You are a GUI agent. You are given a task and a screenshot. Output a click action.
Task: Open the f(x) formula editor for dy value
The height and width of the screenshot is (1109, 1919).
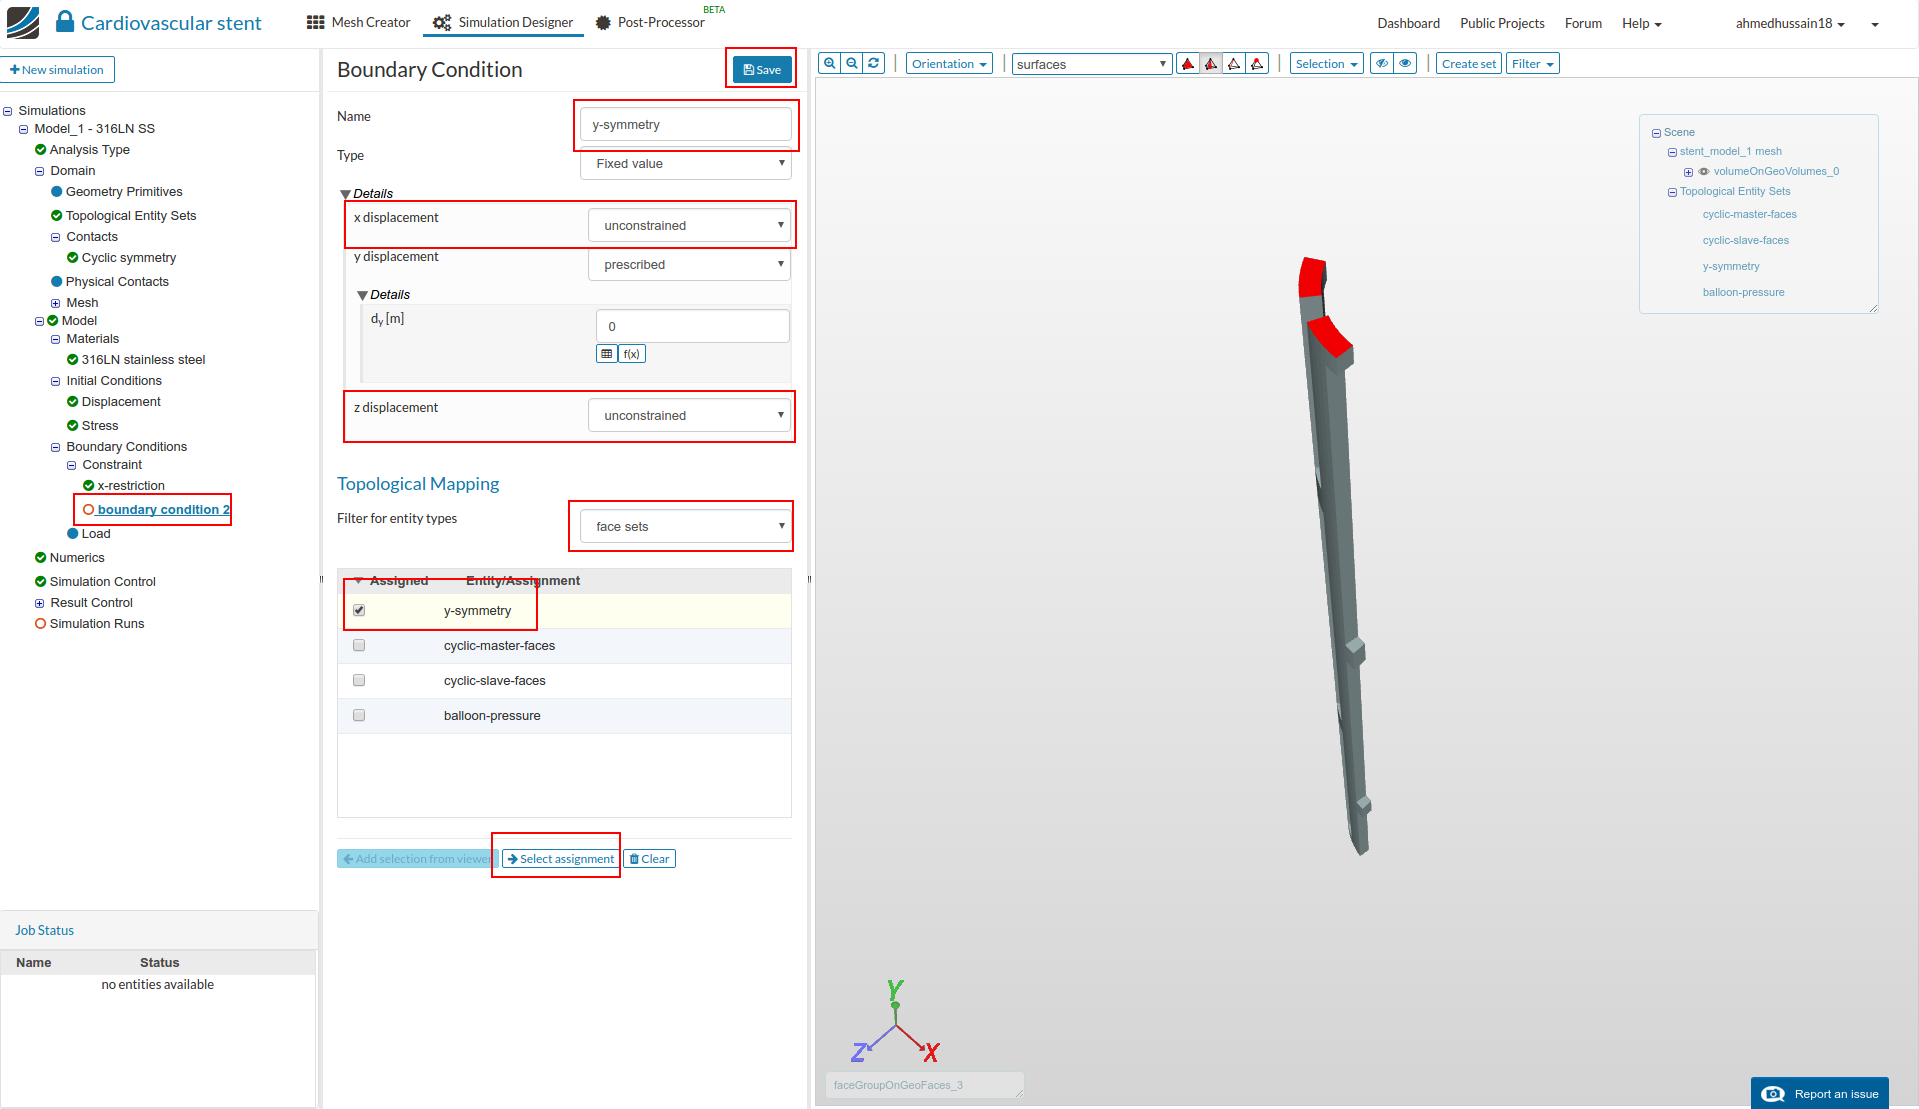[632, 353]
